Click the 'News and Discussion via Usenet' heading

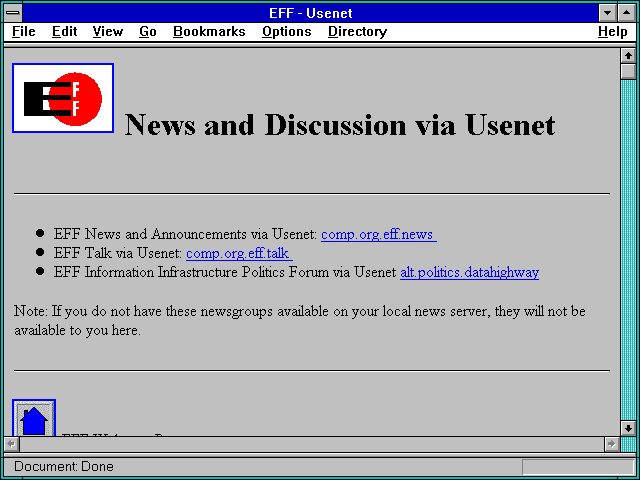[x=340, y=124]
